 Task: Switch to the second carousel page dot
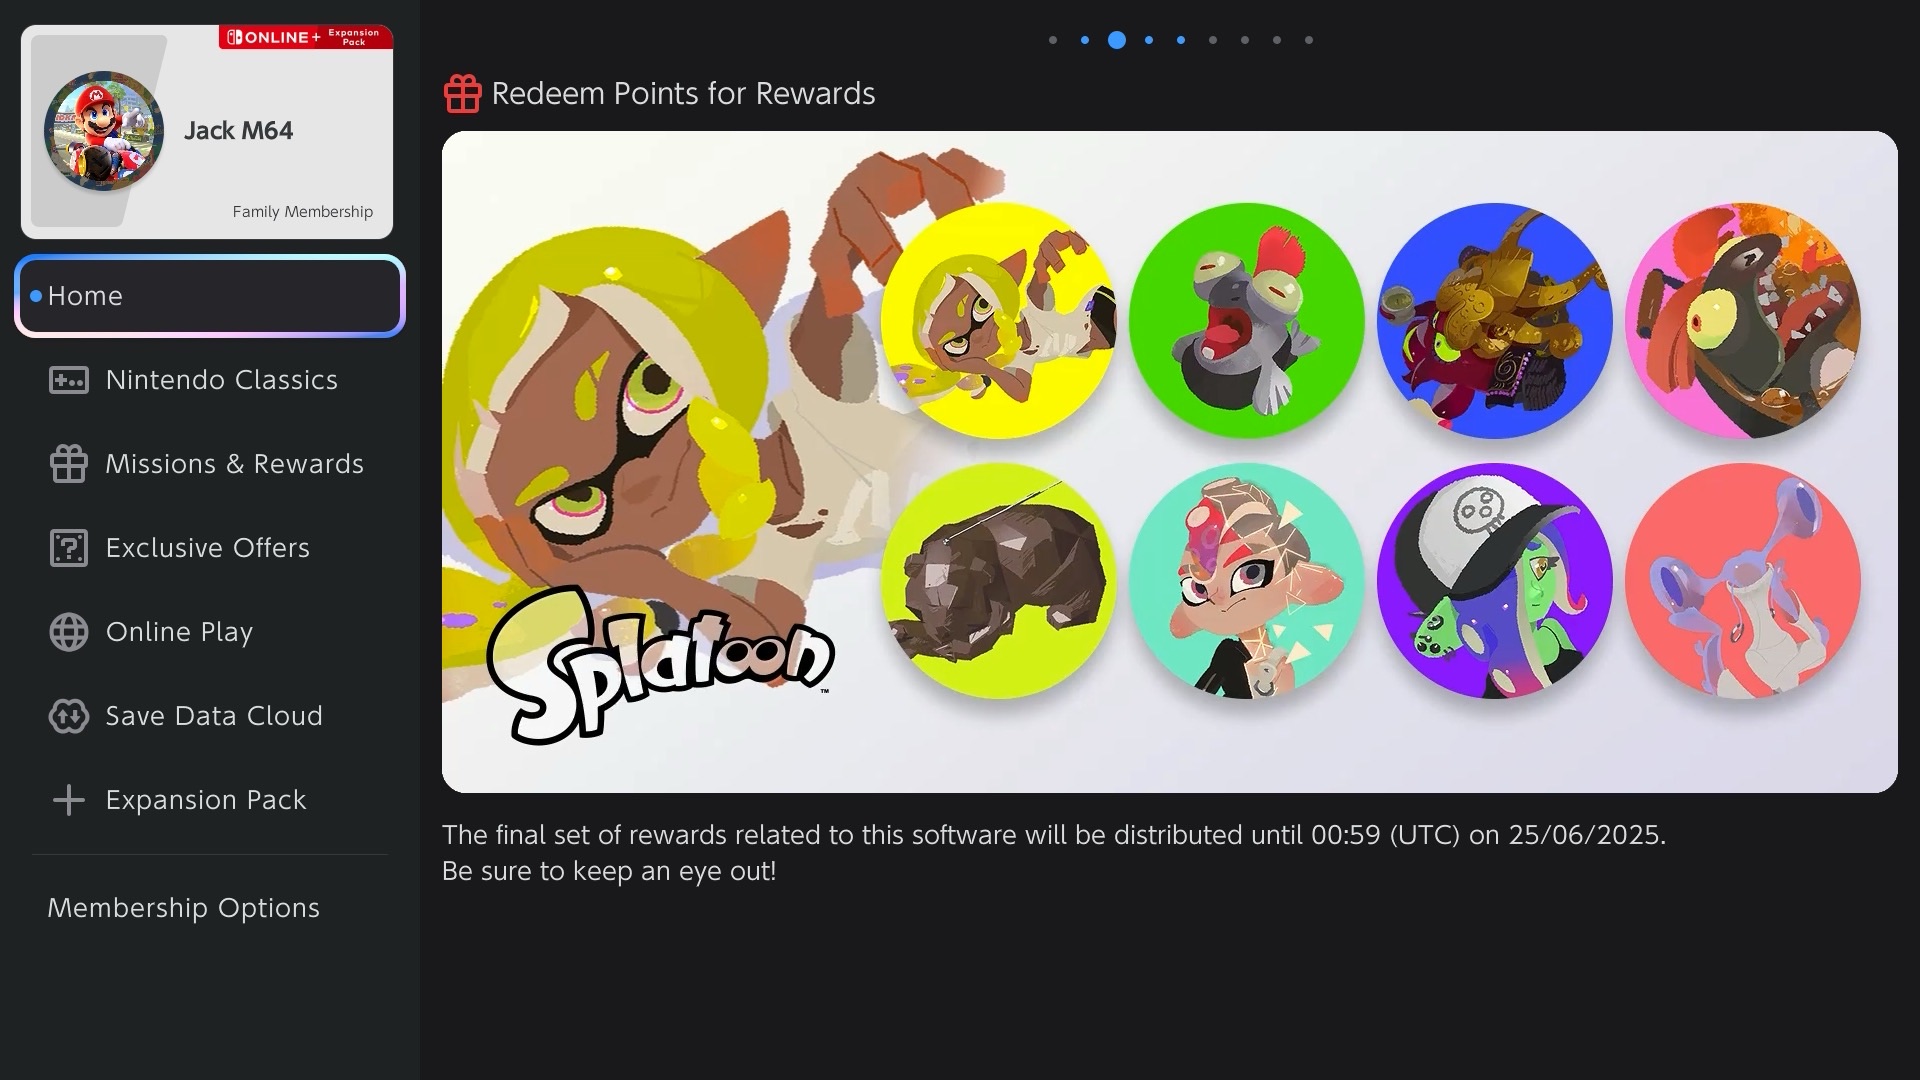pos(1085,40)
